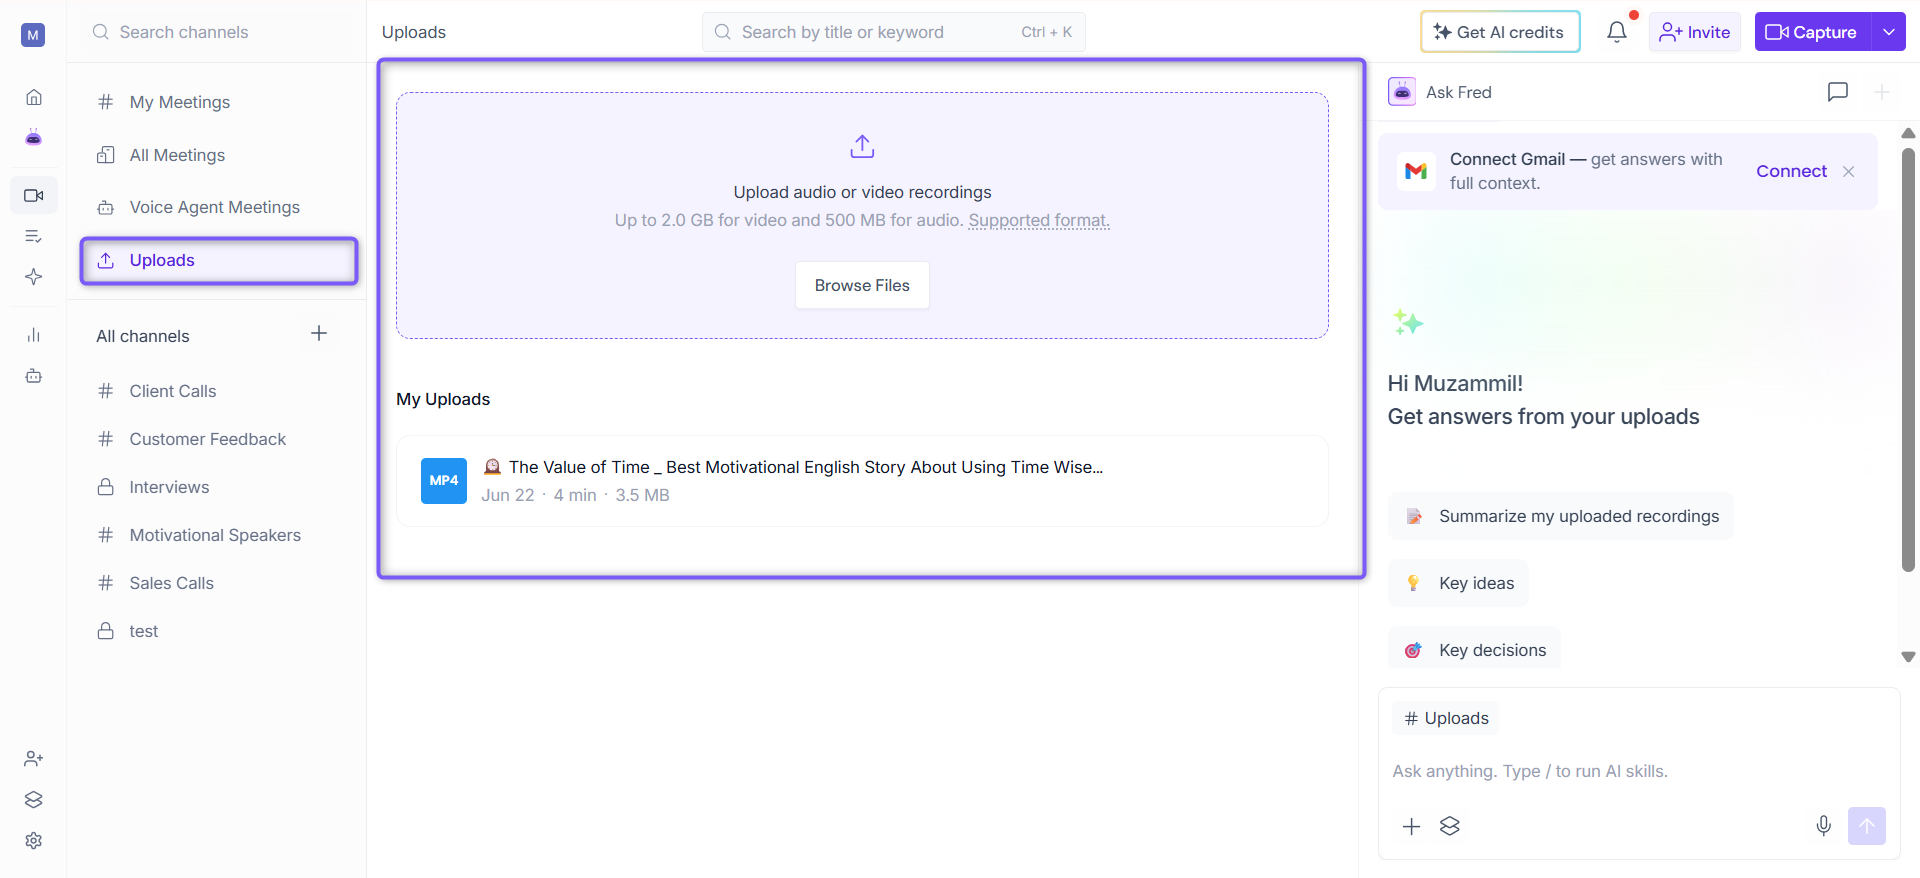Open the sparkle AI apps rail icon
Screen dimensions: 1920x878
34,277
